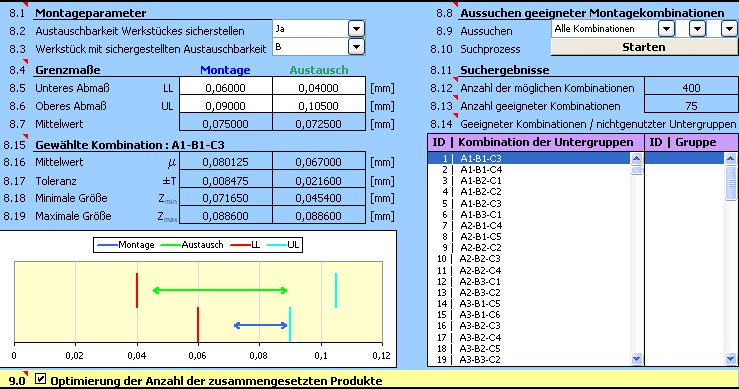
Task: Click Gruppe list scroll up arrow
Action: pyautogui.click(x=731, y=158)
